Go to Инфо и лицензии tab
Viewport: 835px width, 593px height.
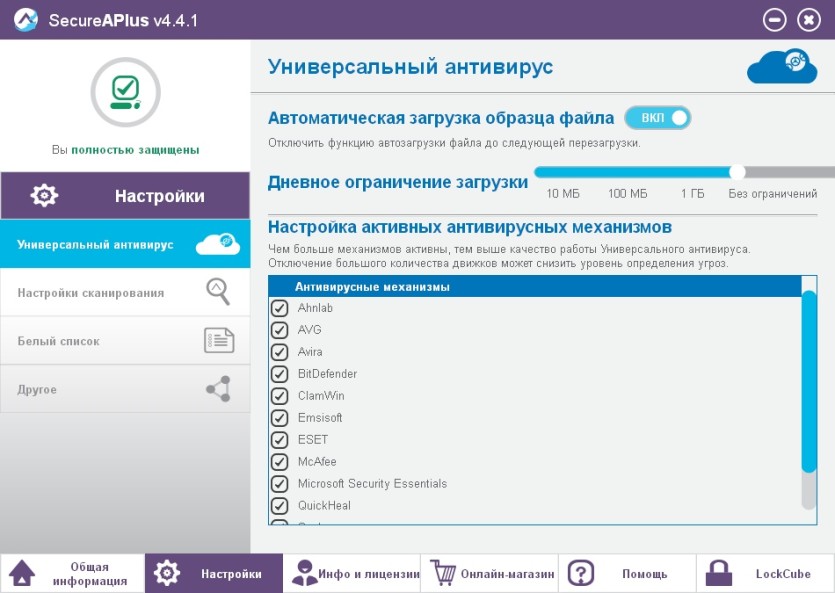pos(351,573)
